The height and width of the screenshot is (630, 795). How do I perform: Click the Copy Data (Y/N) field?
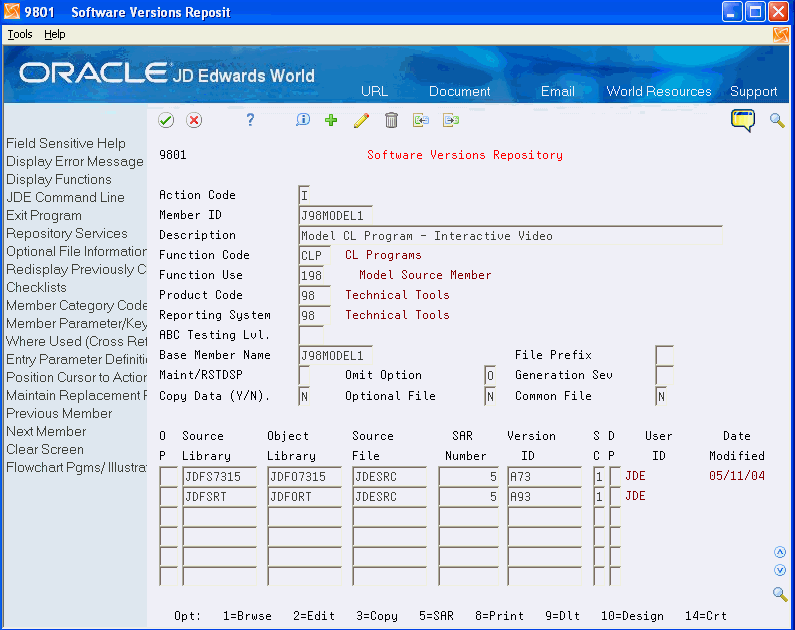(304, 396)
